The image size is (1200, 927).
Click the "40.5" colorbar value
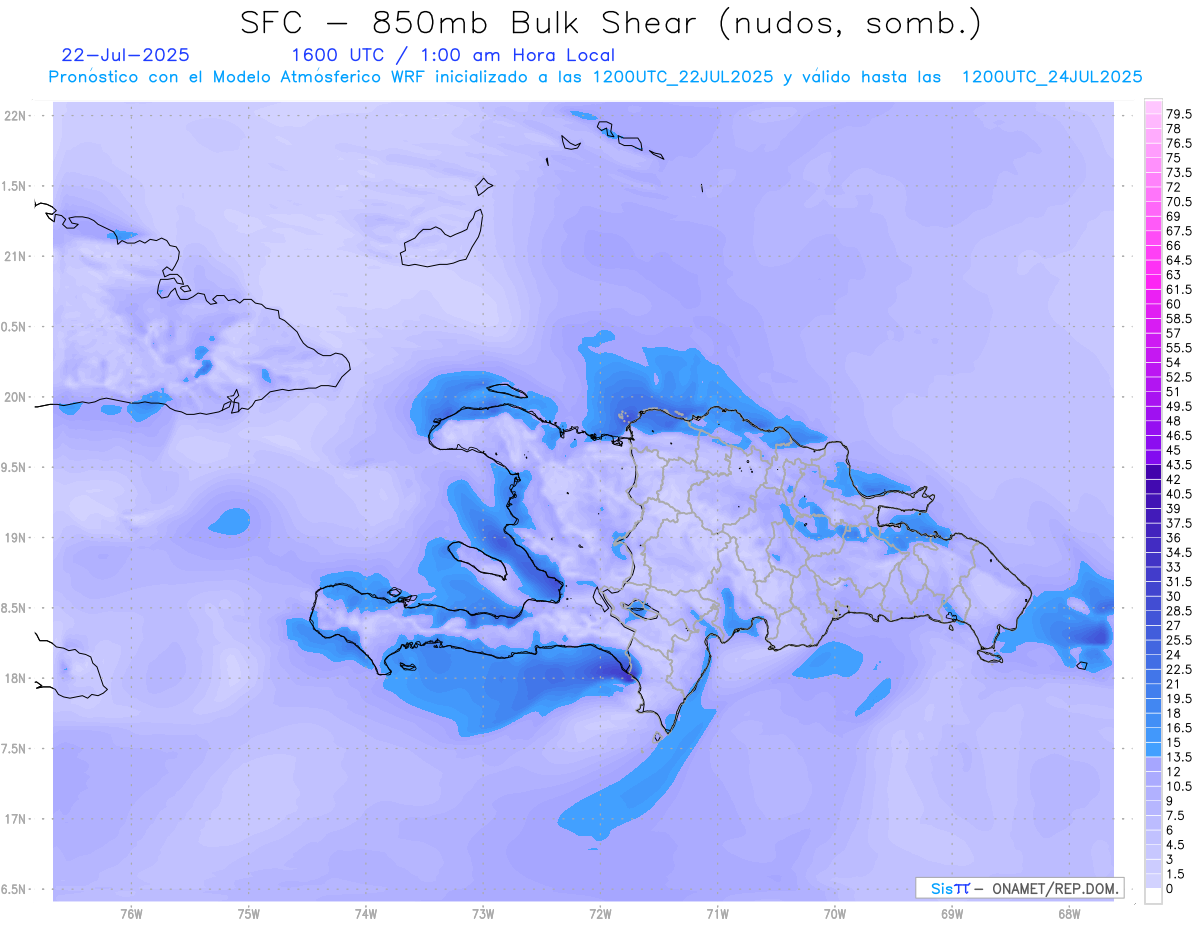[1180, 494]
